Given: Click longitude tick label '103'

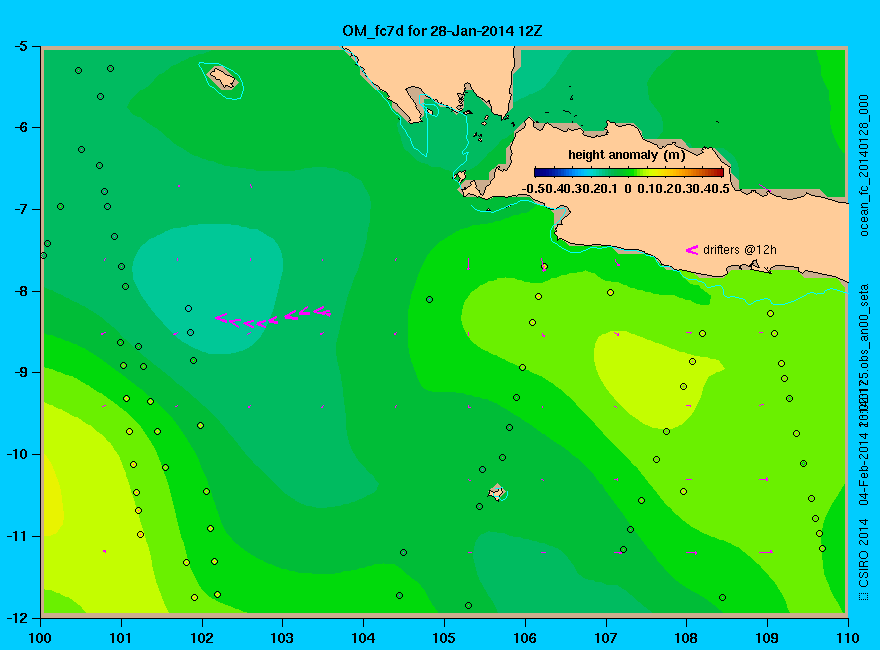Looking at the screenshot, I should pos(282,638).
